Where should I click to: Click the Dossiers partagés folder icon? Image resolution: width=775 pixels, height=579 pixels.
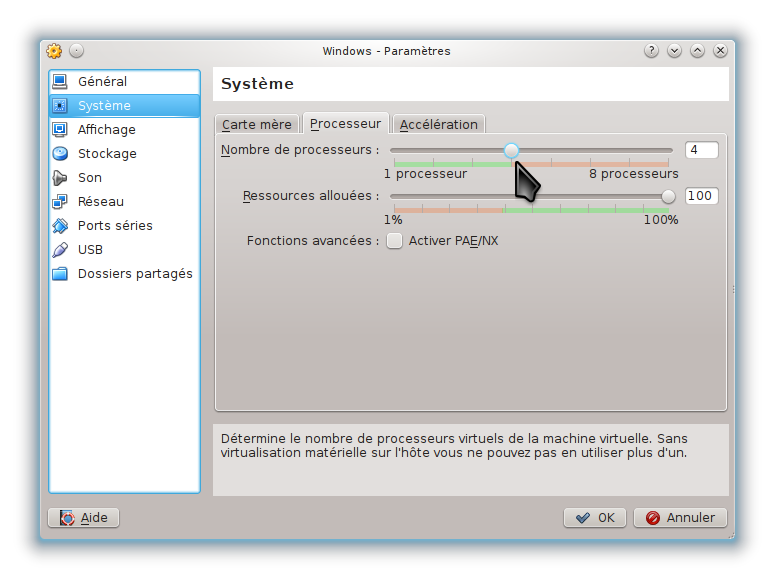pyautogui.click(x=60, y=273)
